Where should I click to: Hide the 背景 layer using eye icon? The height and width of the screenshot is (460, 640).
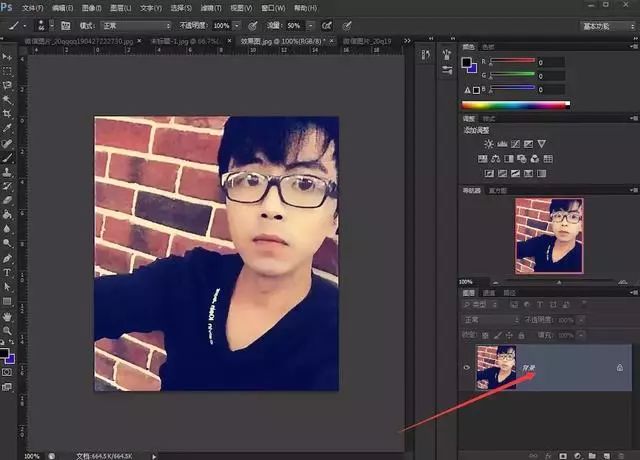pyautogui.click(x=467, y=367)
